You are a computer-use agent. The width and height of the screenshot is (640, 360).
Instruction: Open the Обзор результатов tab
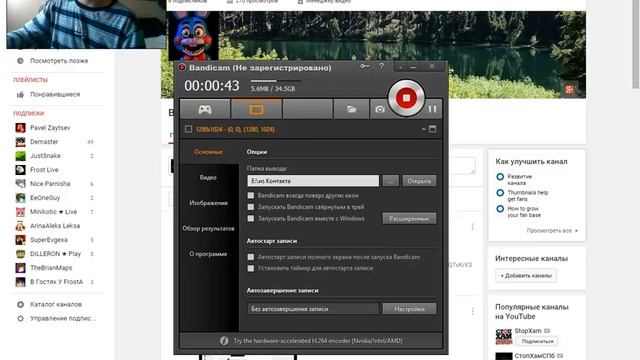click(x=208, y=229)
